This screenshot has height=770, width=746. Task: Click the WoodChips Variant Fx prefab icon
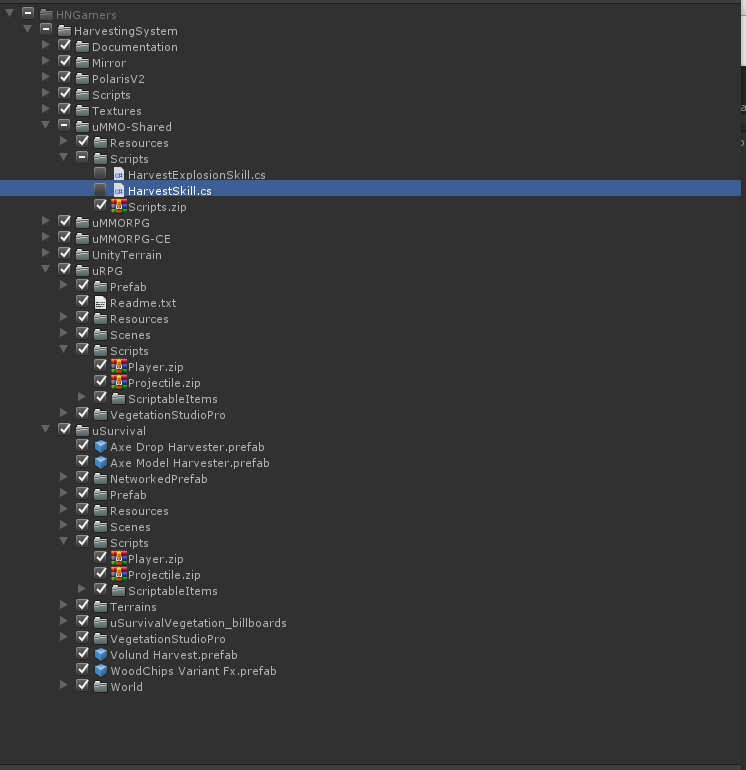click(100, 671)
